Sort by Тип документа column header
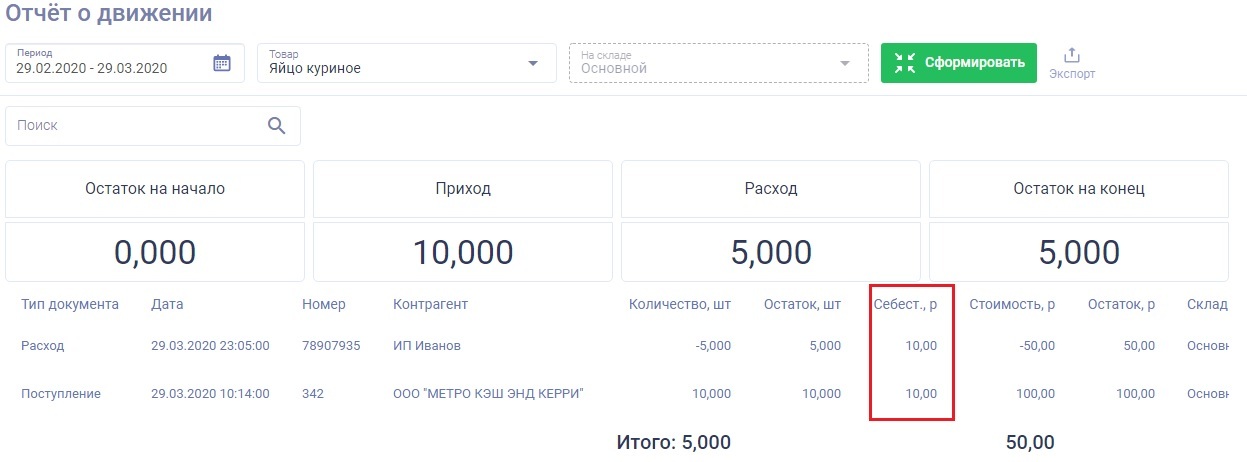The image size is (1247, 462). click(x=70, y=304)
